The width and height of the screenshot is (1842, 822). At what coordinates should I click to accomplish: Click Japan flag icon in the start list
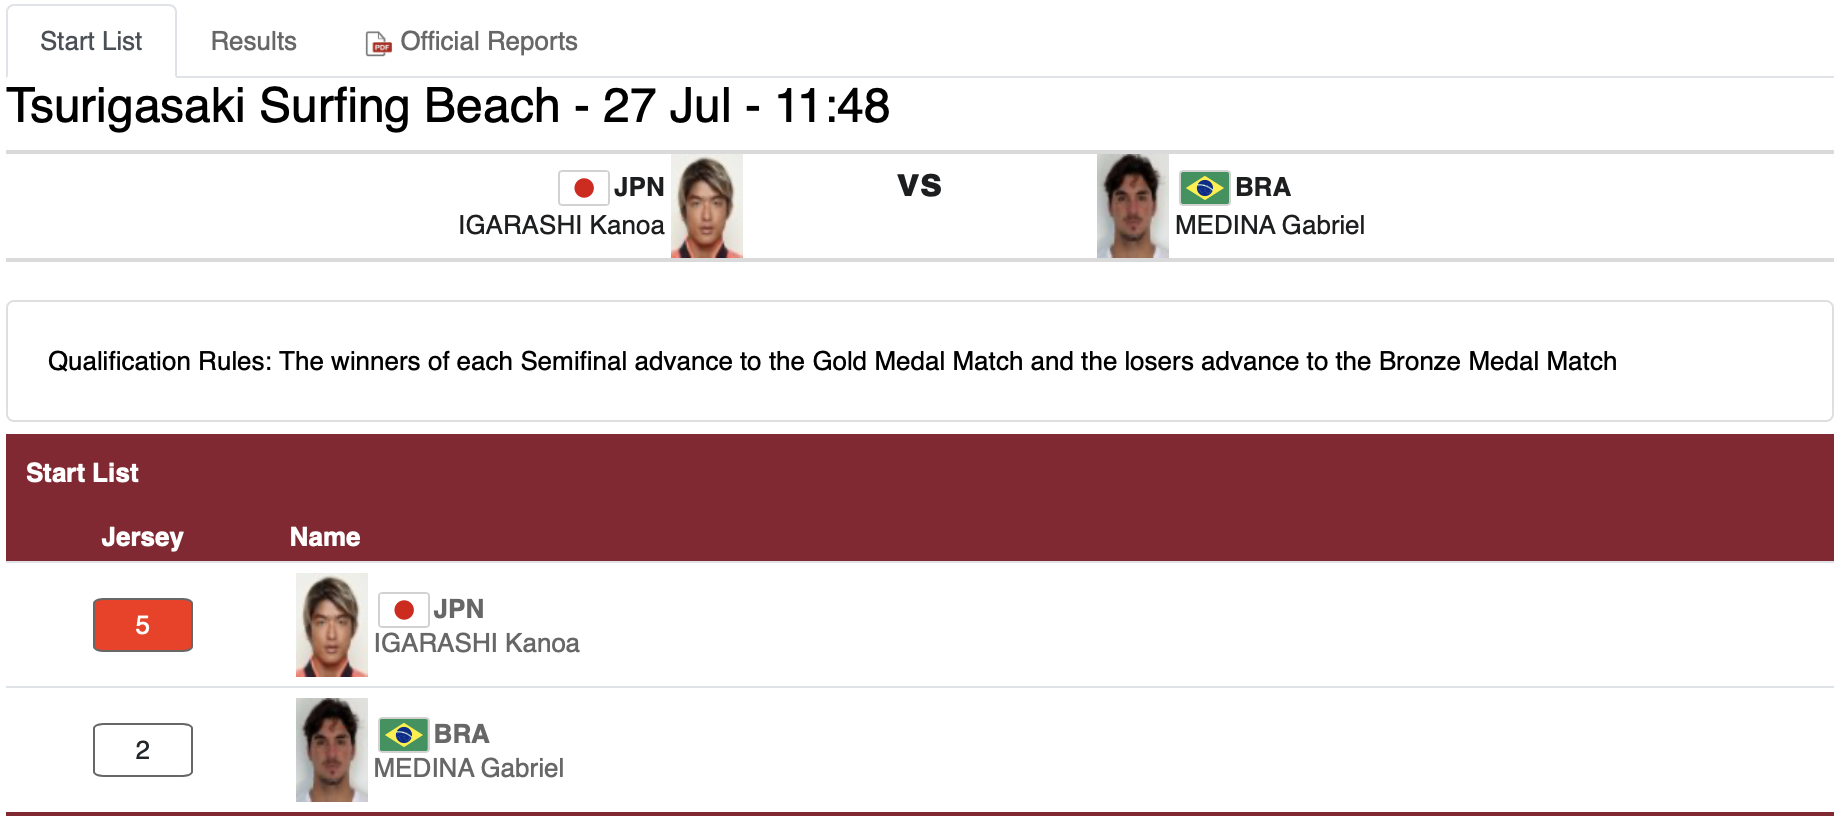click(403, 609)
